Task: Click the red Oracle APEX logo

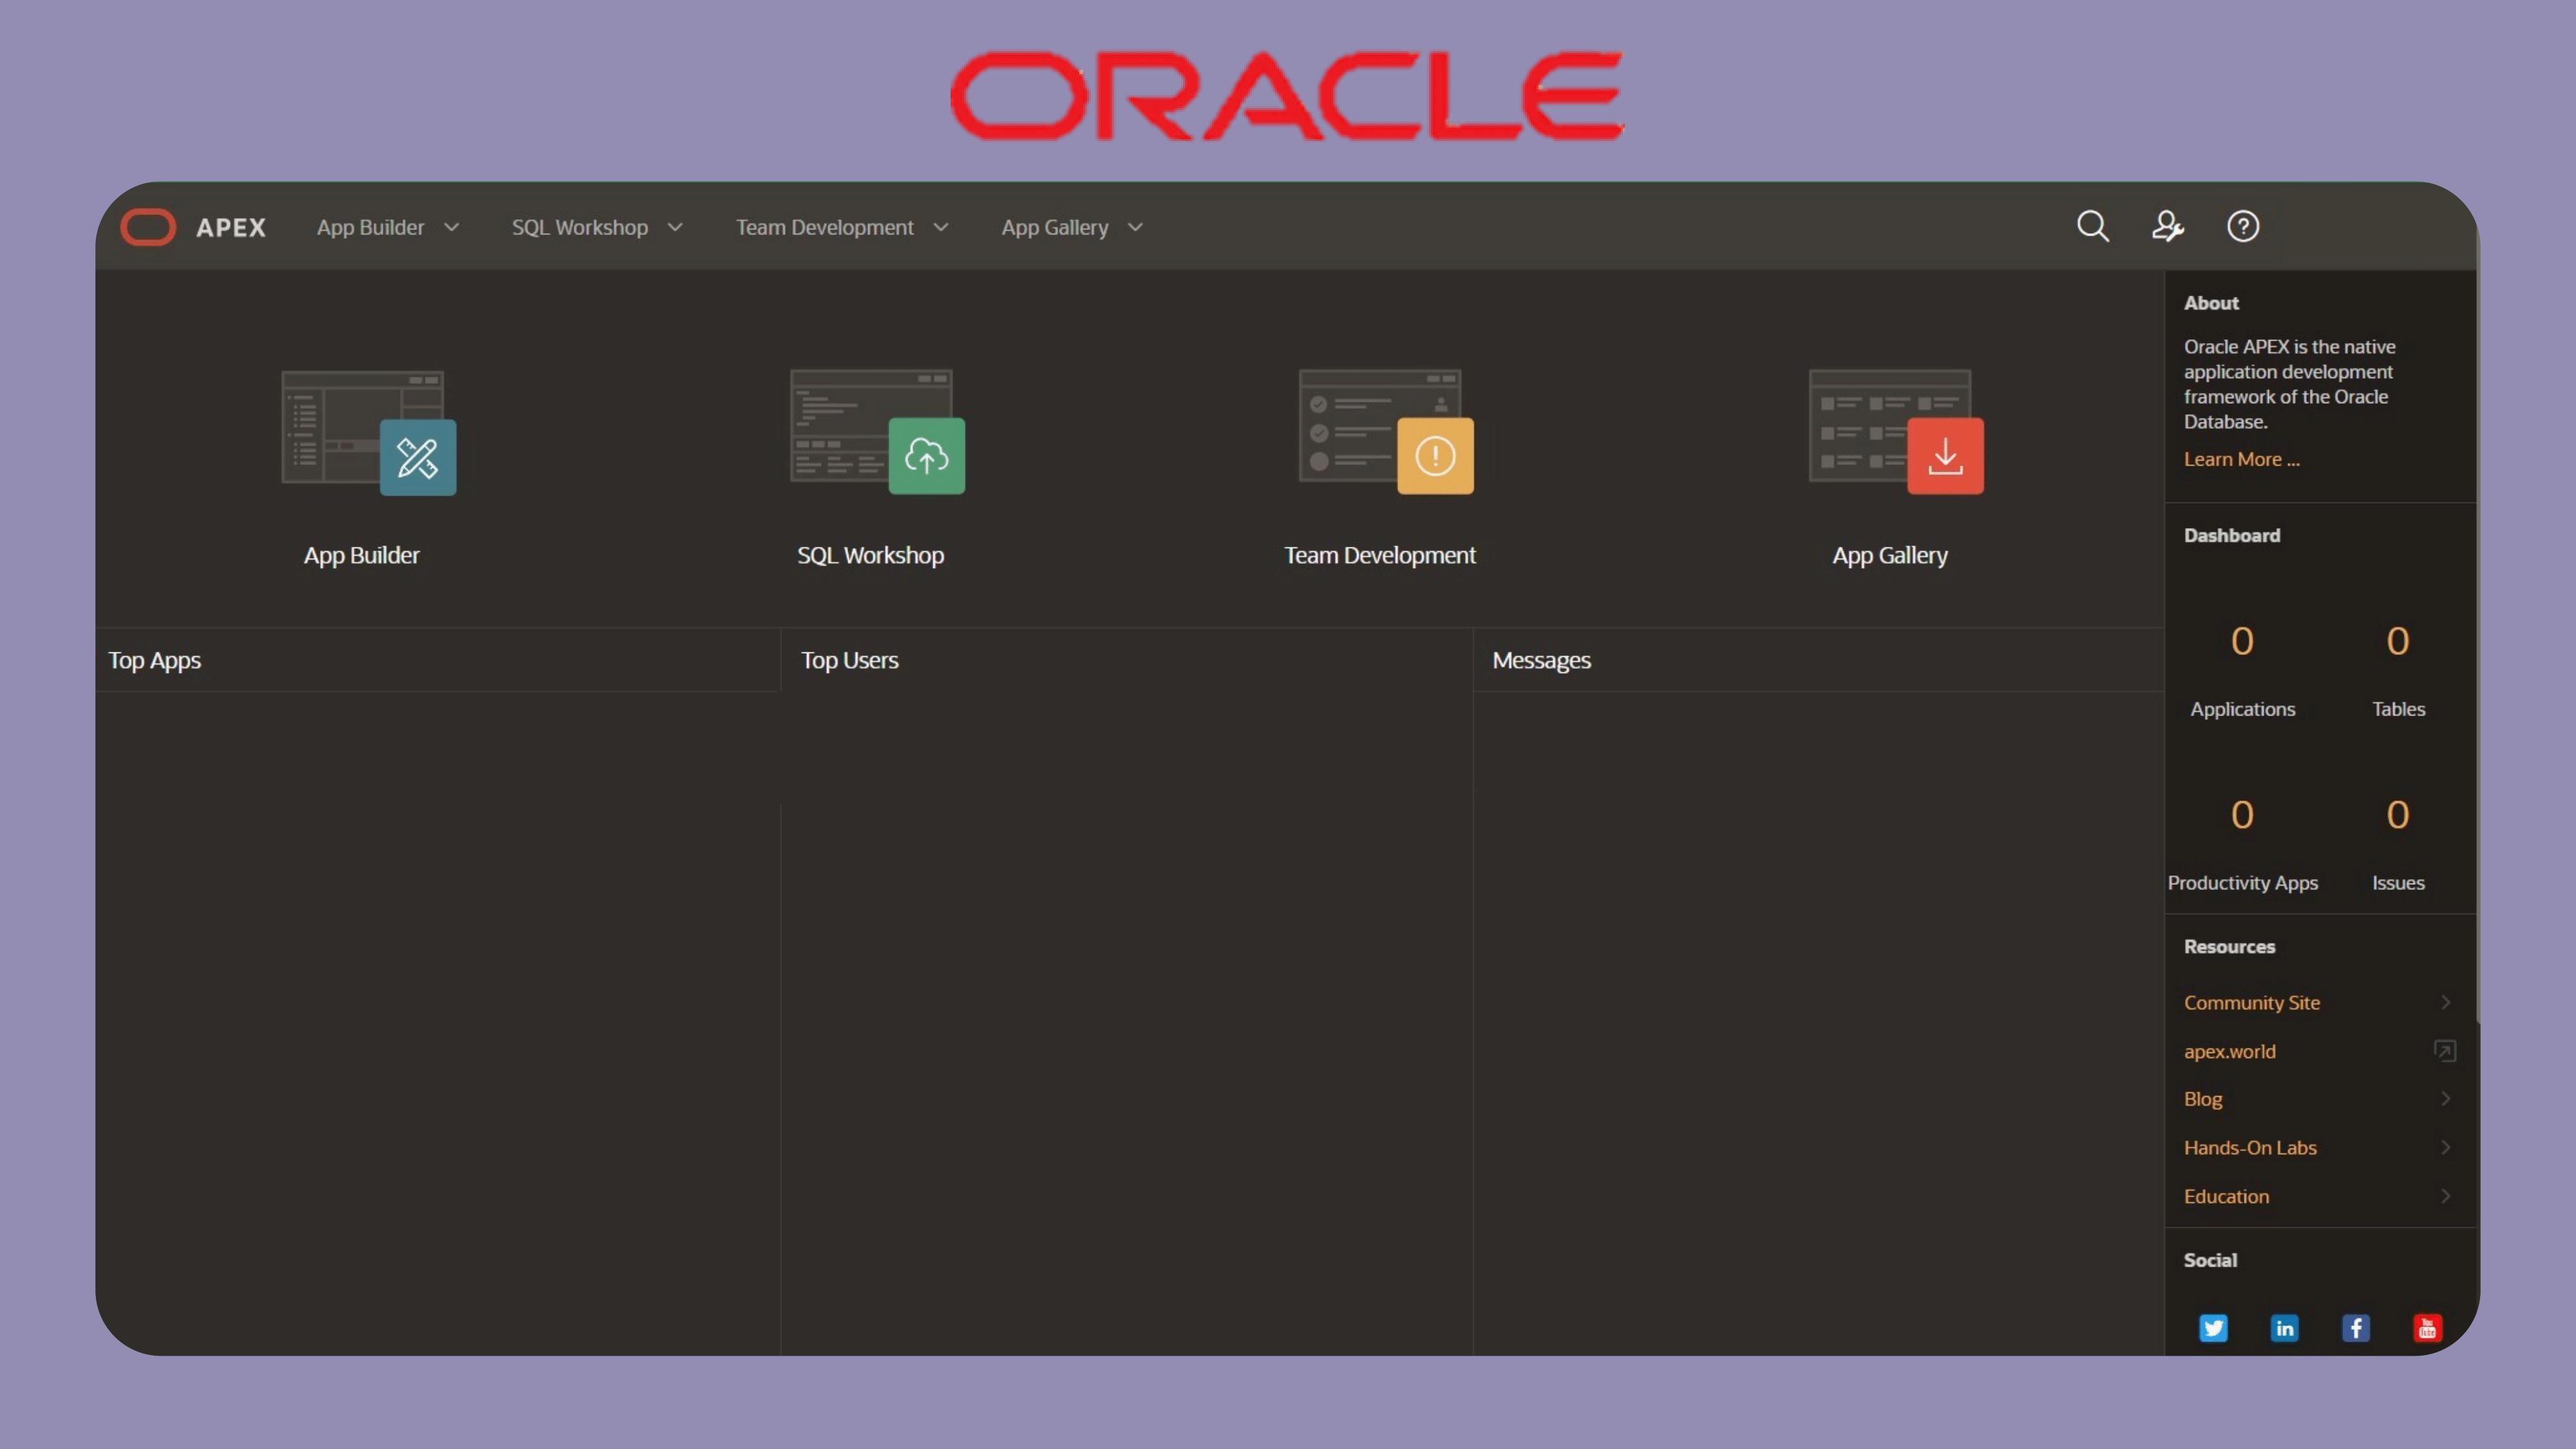Action: click(x=148, y=227)
